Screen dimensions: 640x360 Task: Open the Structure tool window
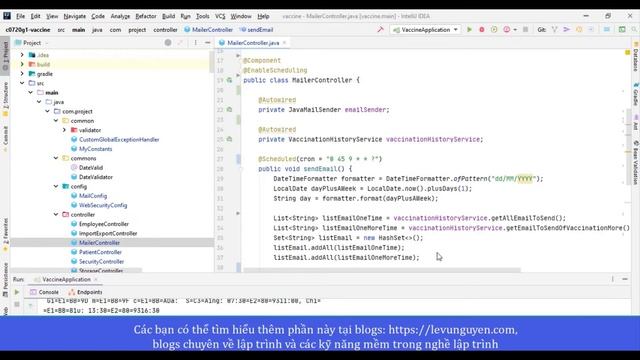[5, 99]
